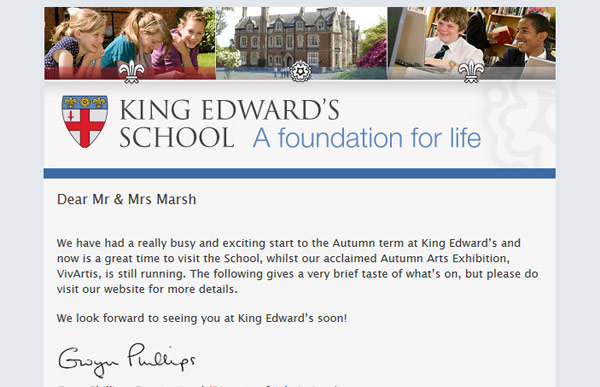Click 'visit our website for more details' text
Screen dimensions: 600x387
tap(147, 289)
